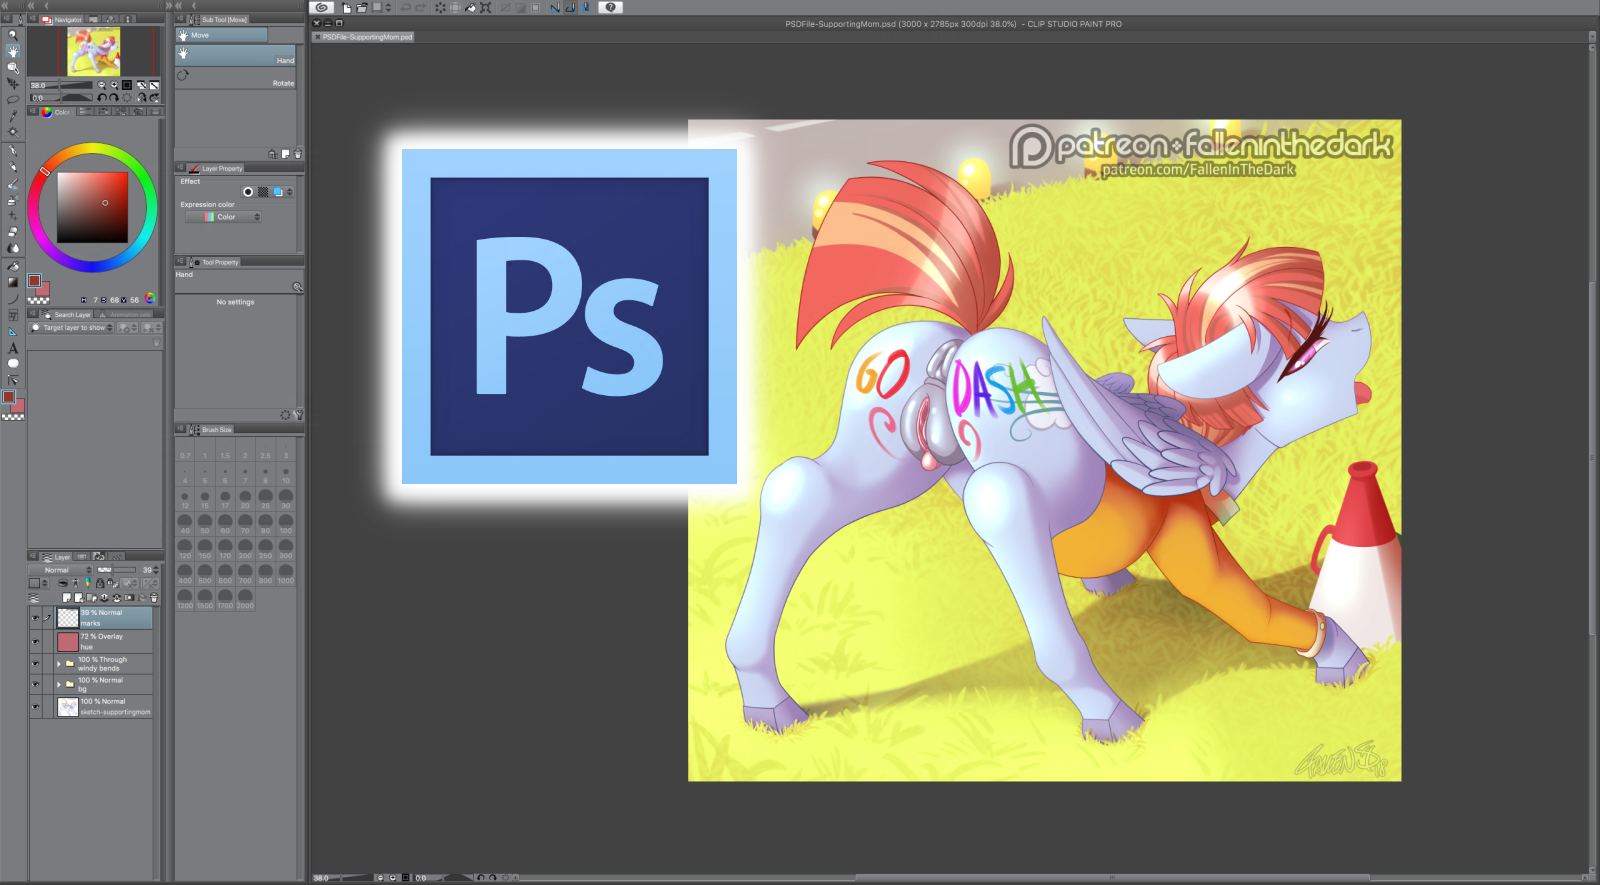Open the Navigator panel menu
Image resolution: width=1600 pixels, height=885 pixels.
(33, 19)
